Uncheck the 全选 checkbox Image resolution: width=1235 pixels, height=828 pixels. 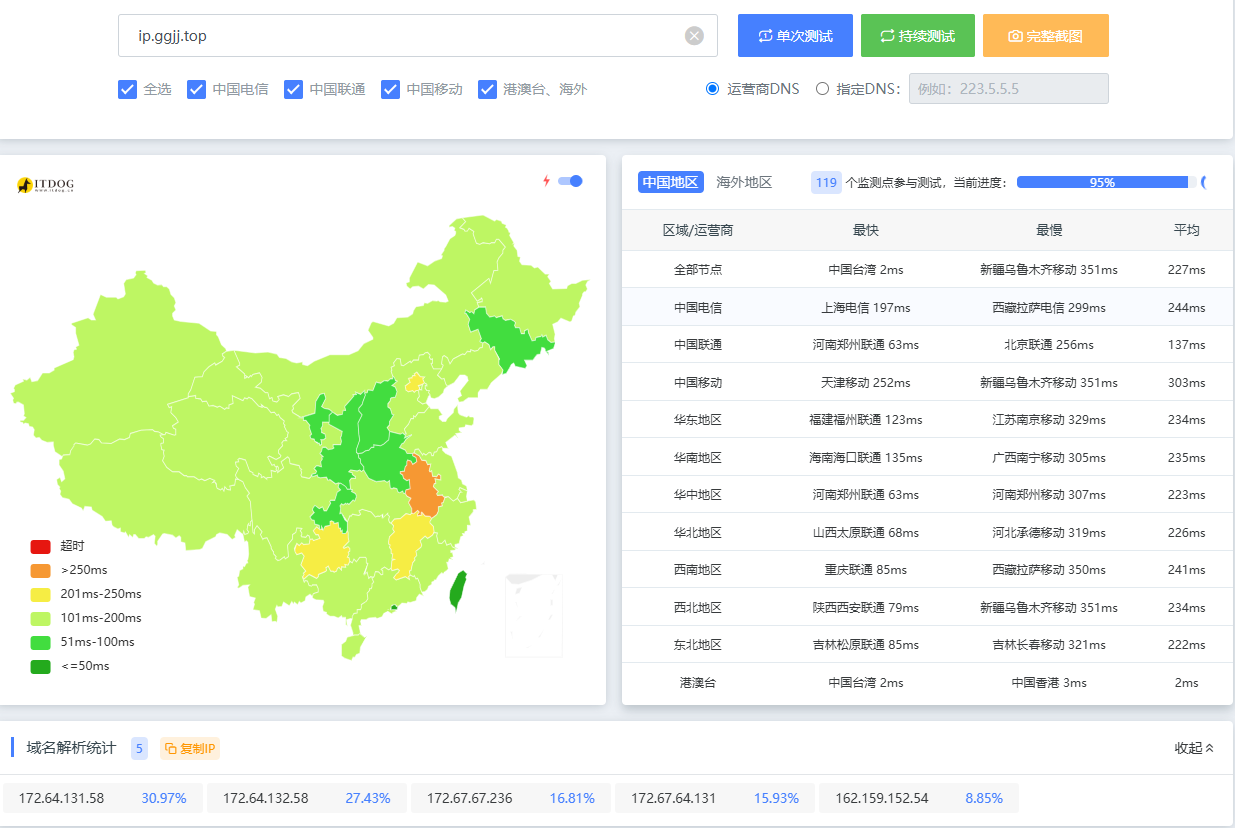click(x=128, y=89)
